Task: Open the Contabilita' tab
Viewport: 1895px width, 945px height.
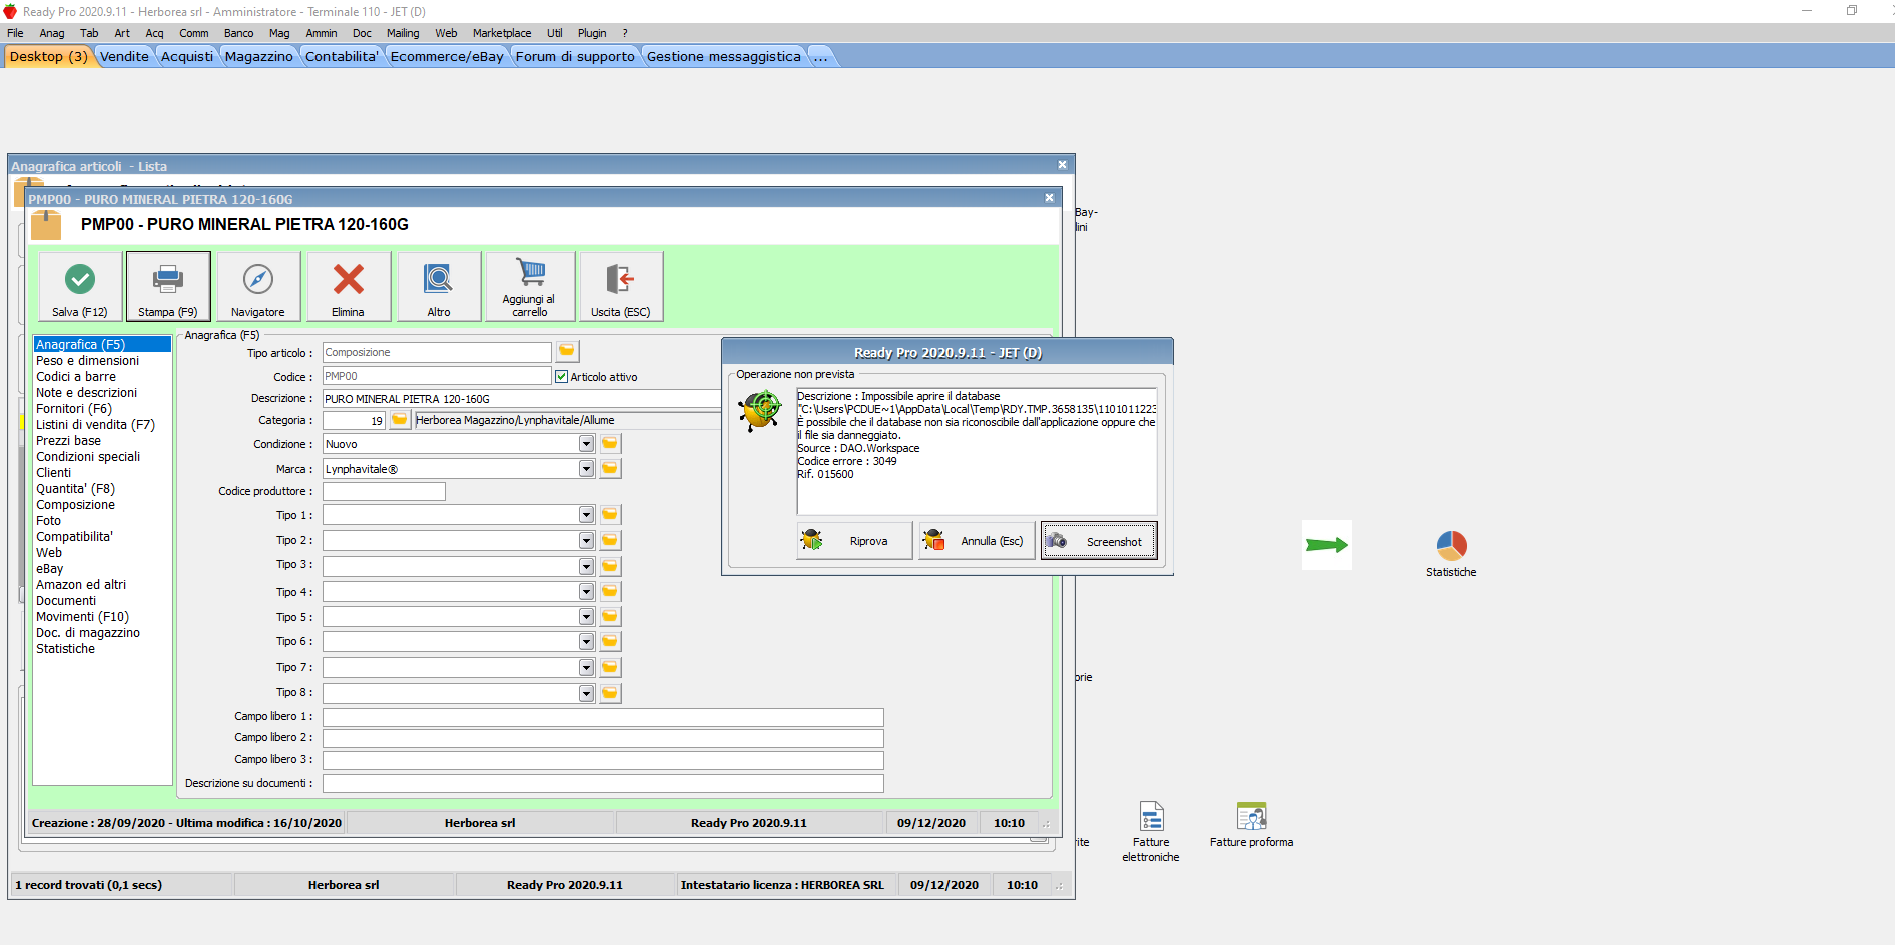Action: coord(342,57)
